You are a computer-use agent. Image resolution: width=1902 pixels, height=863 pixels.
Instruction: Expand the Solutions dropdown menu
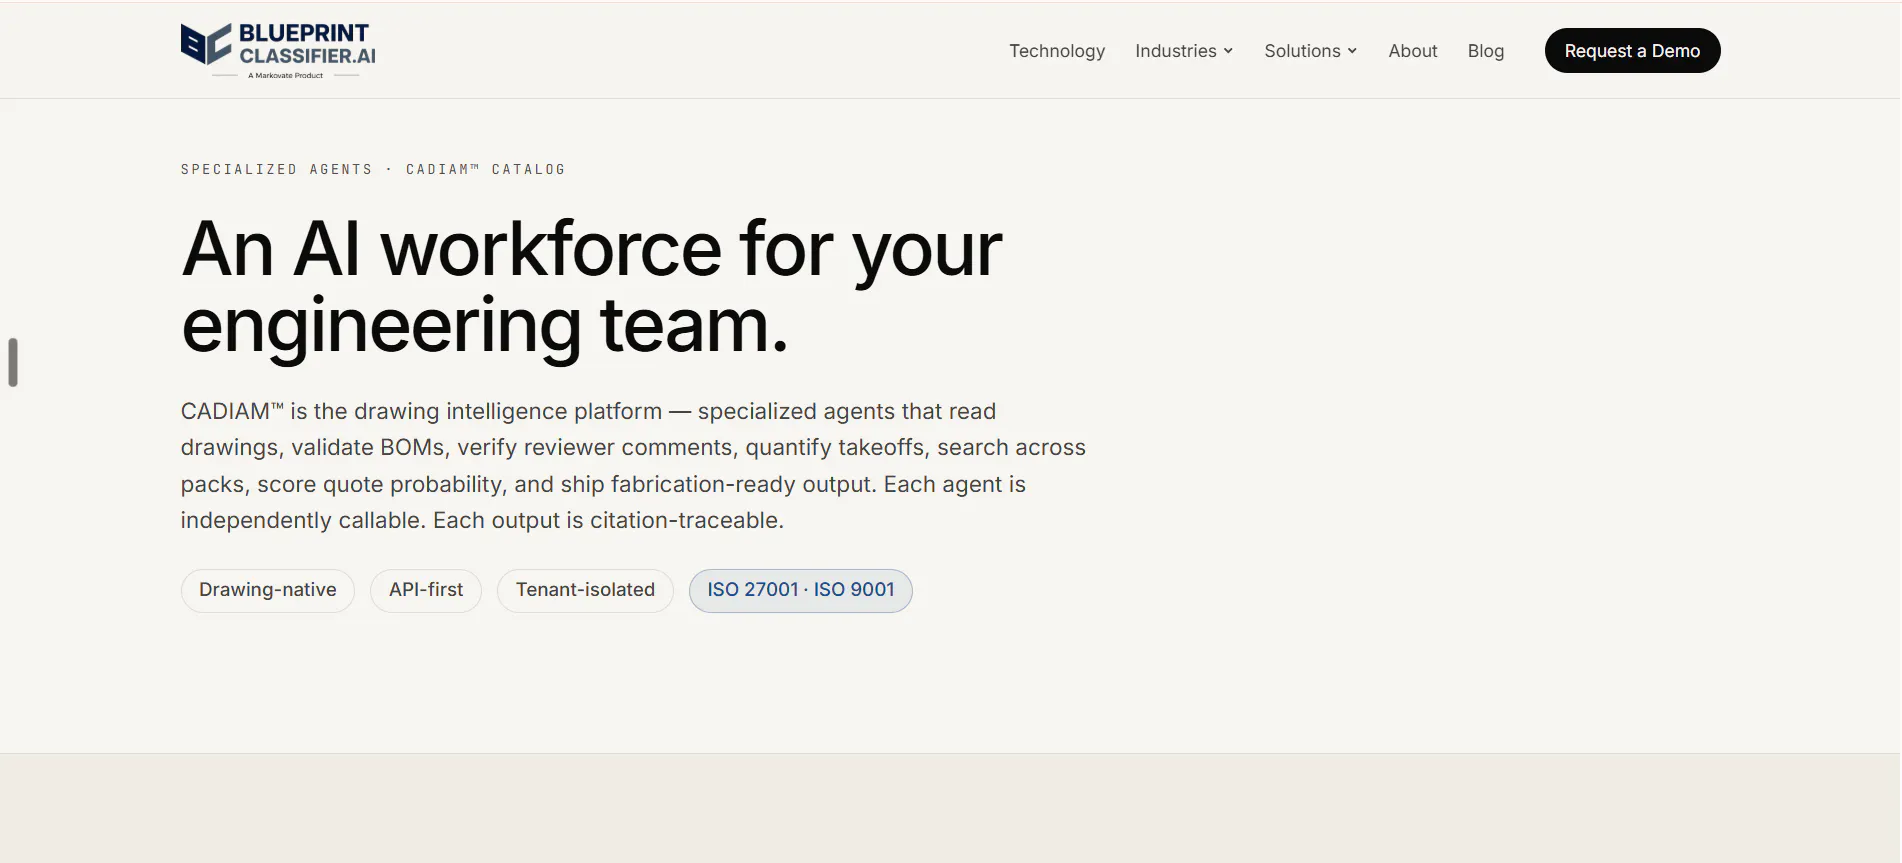[x=1310, y=51]
